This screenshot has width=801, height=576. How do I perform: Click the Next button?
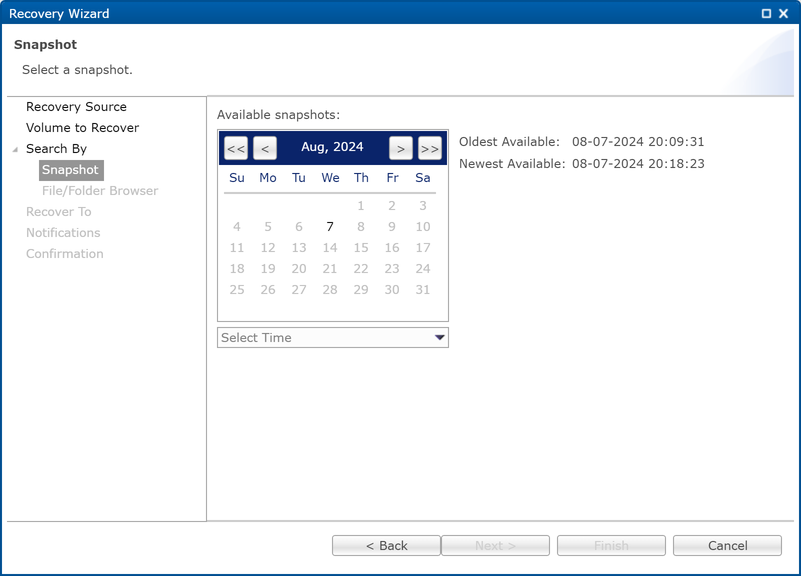click(x=495, y=545)
